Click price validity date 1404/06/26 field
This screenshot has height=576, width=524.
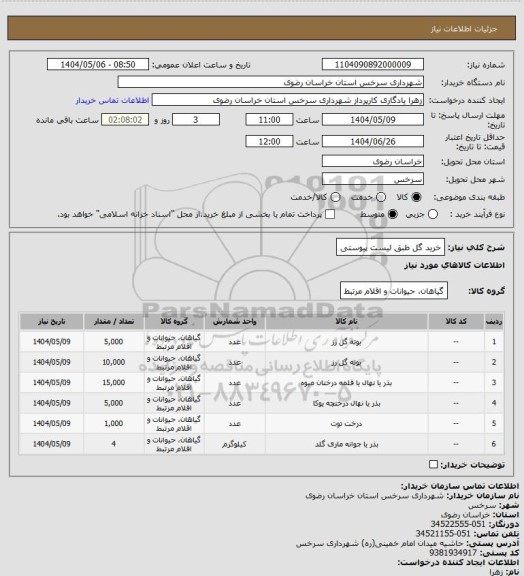[x=373, y=141]
